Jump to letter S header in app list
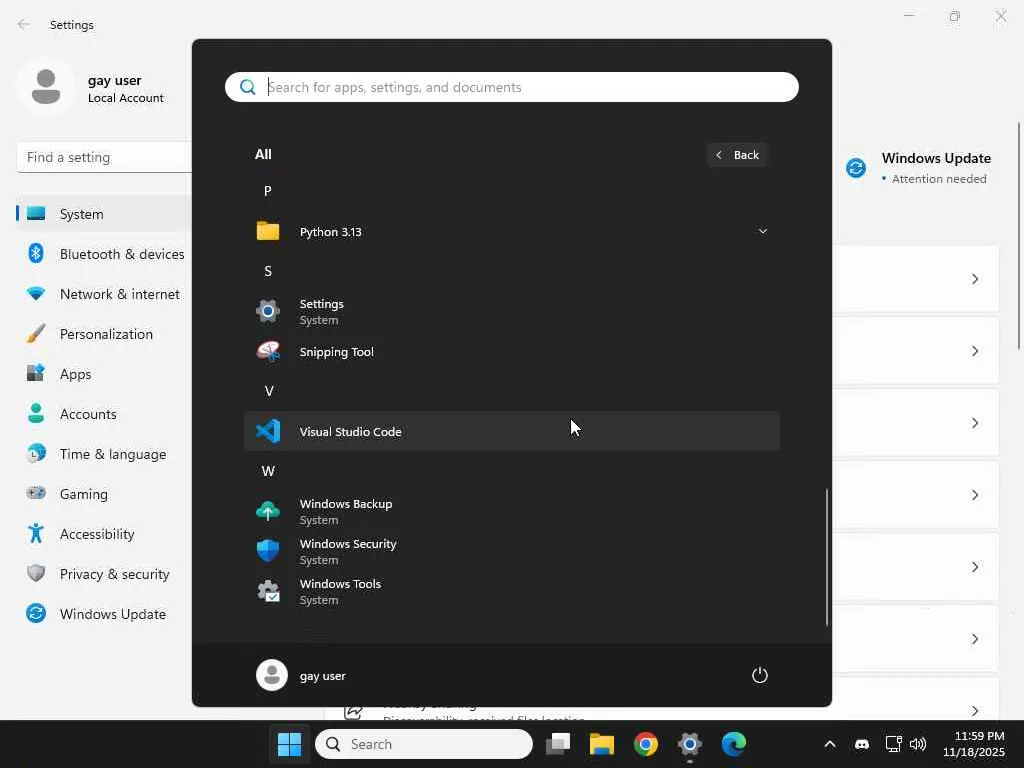Screen dimensions: 1024x768 click(268, 271)
